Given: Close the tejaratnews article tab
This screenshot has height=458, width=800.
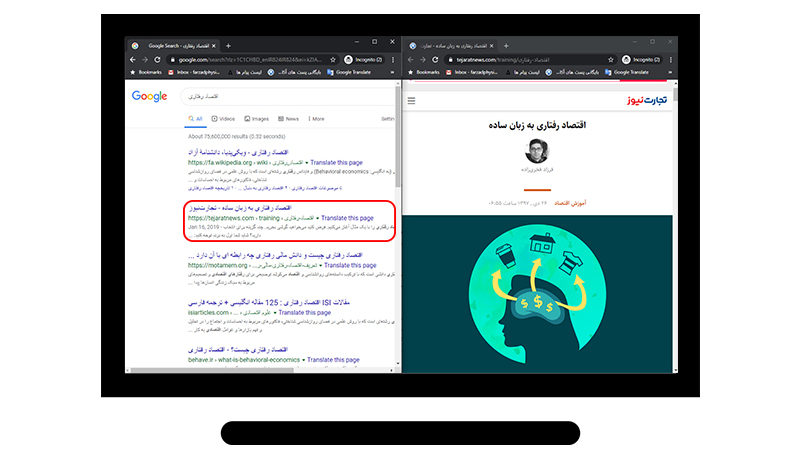Looking at the screenshot, I should pos(492,46).
